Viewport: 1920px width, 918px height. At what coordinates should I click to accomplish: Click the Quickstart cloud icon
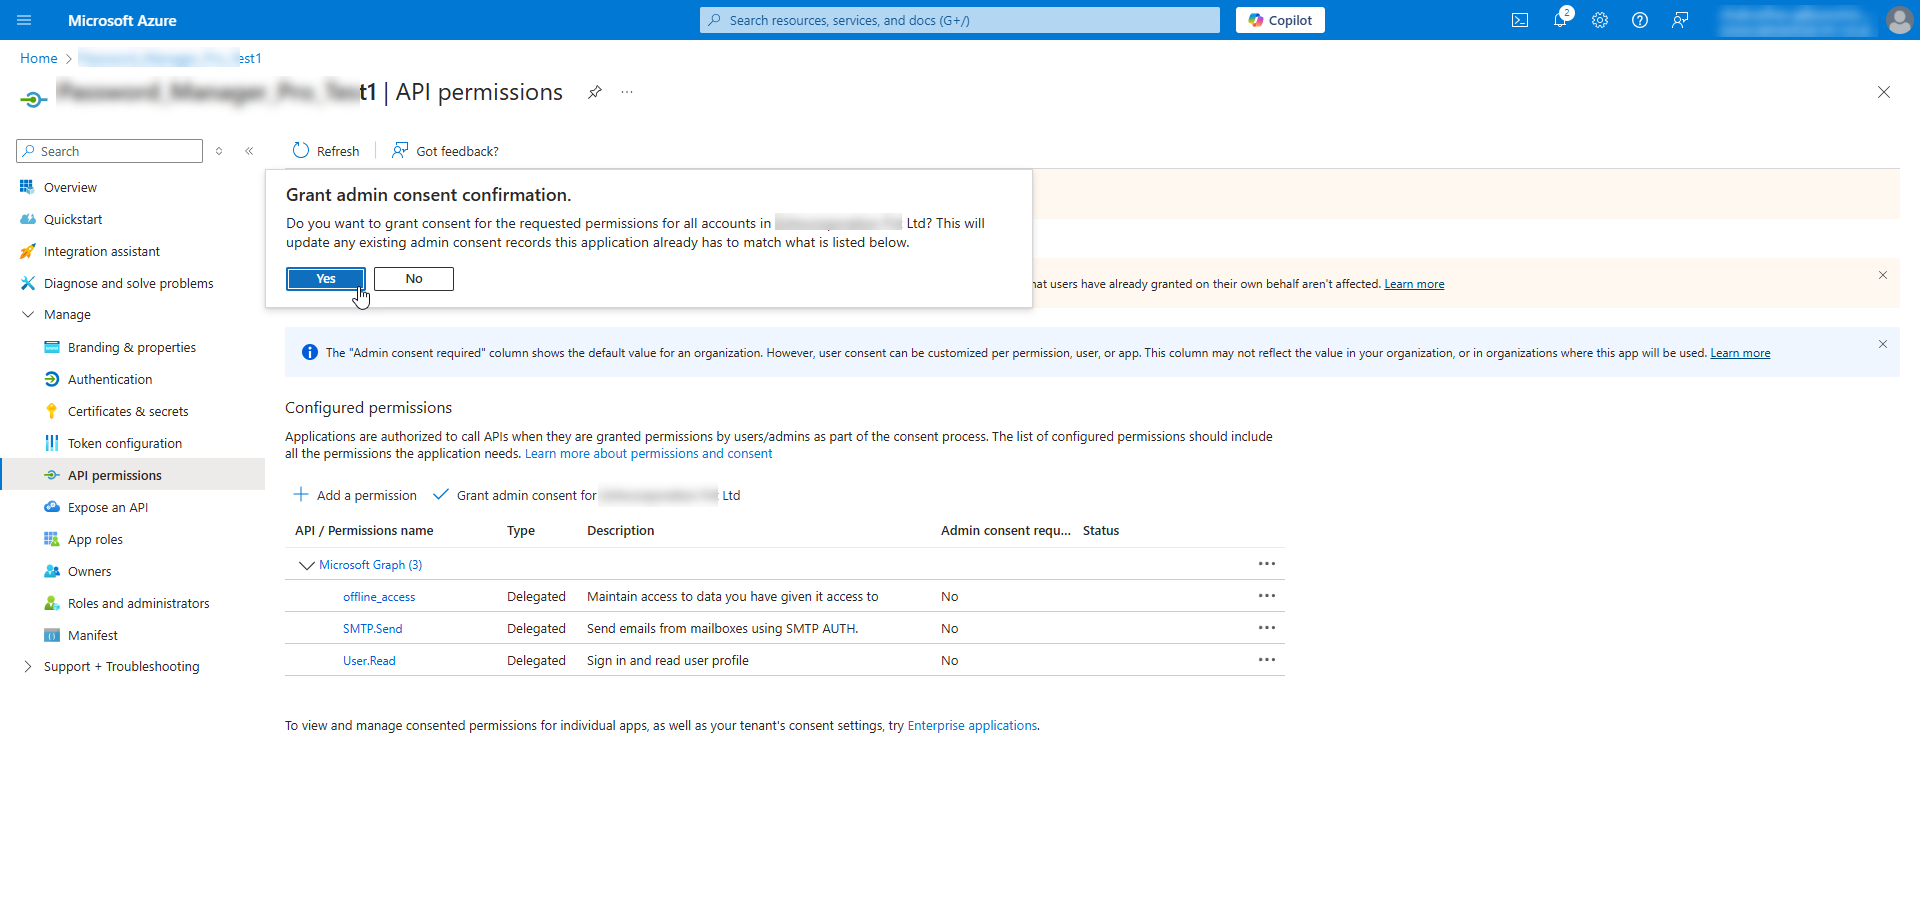coord(27,219)
